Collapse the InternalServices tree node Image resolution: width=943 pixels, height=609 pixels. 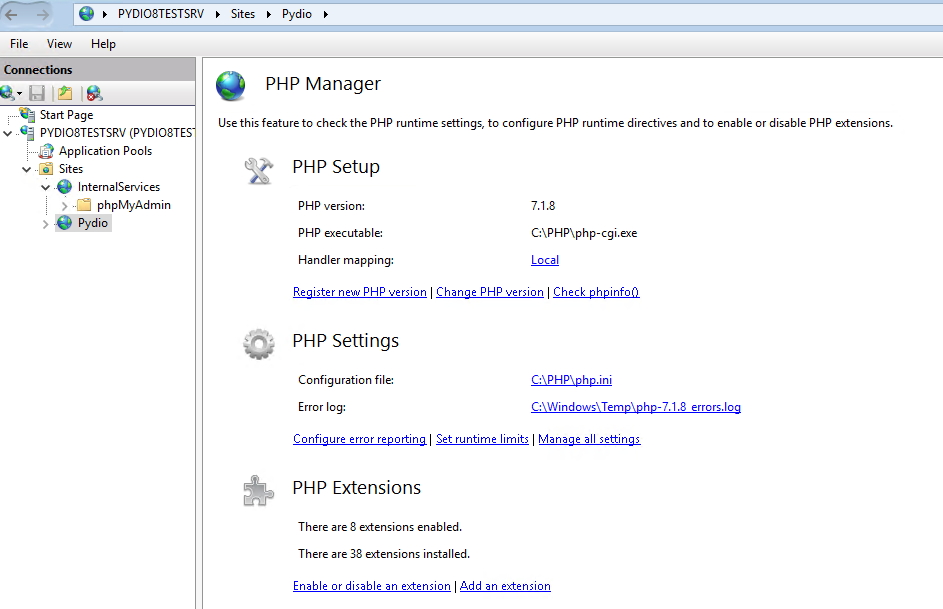click(x=46, y=188)
